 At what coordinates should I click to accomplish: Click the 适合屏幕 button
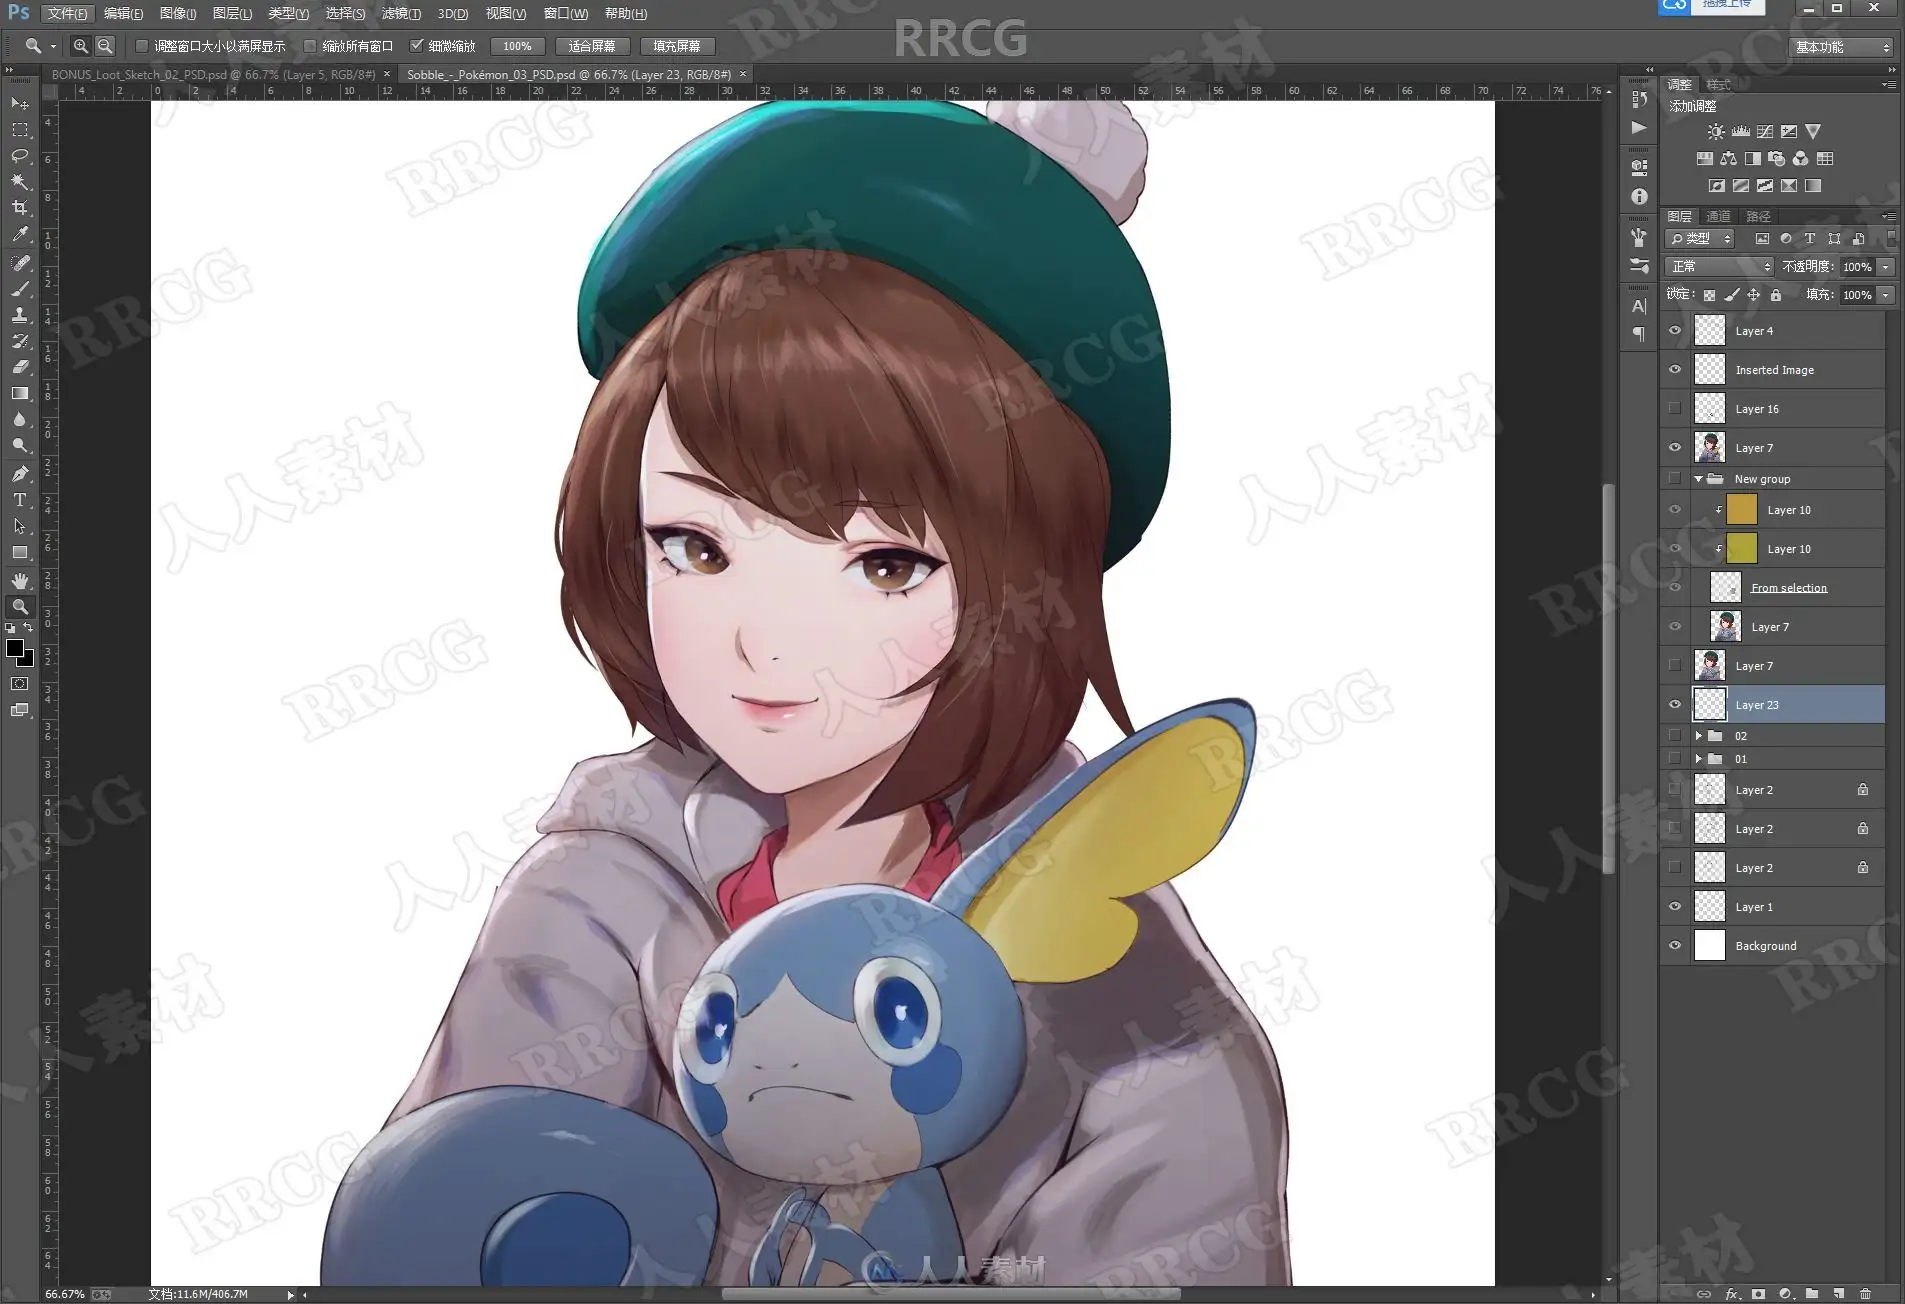(x=592, y=46)
